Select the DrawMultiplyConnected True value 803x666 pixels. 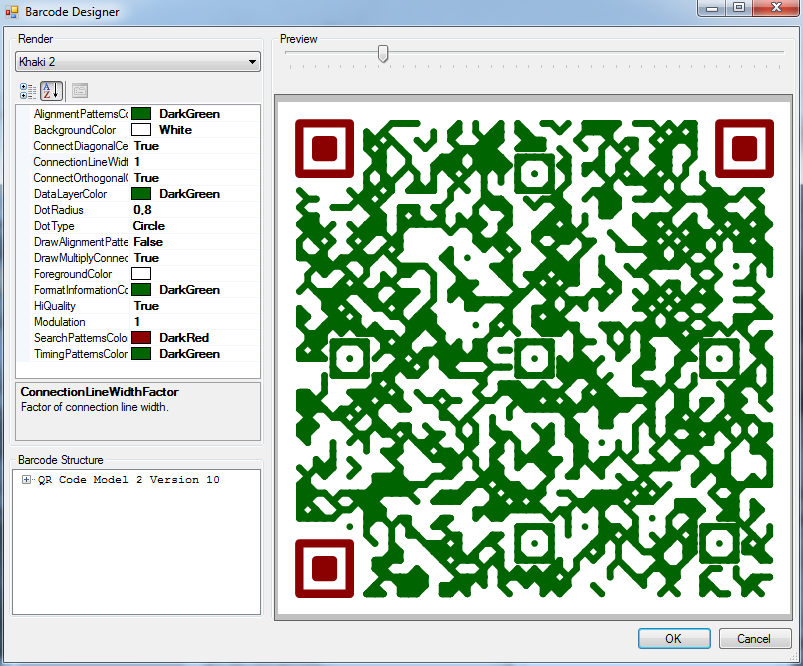click(x=146, y=258)
